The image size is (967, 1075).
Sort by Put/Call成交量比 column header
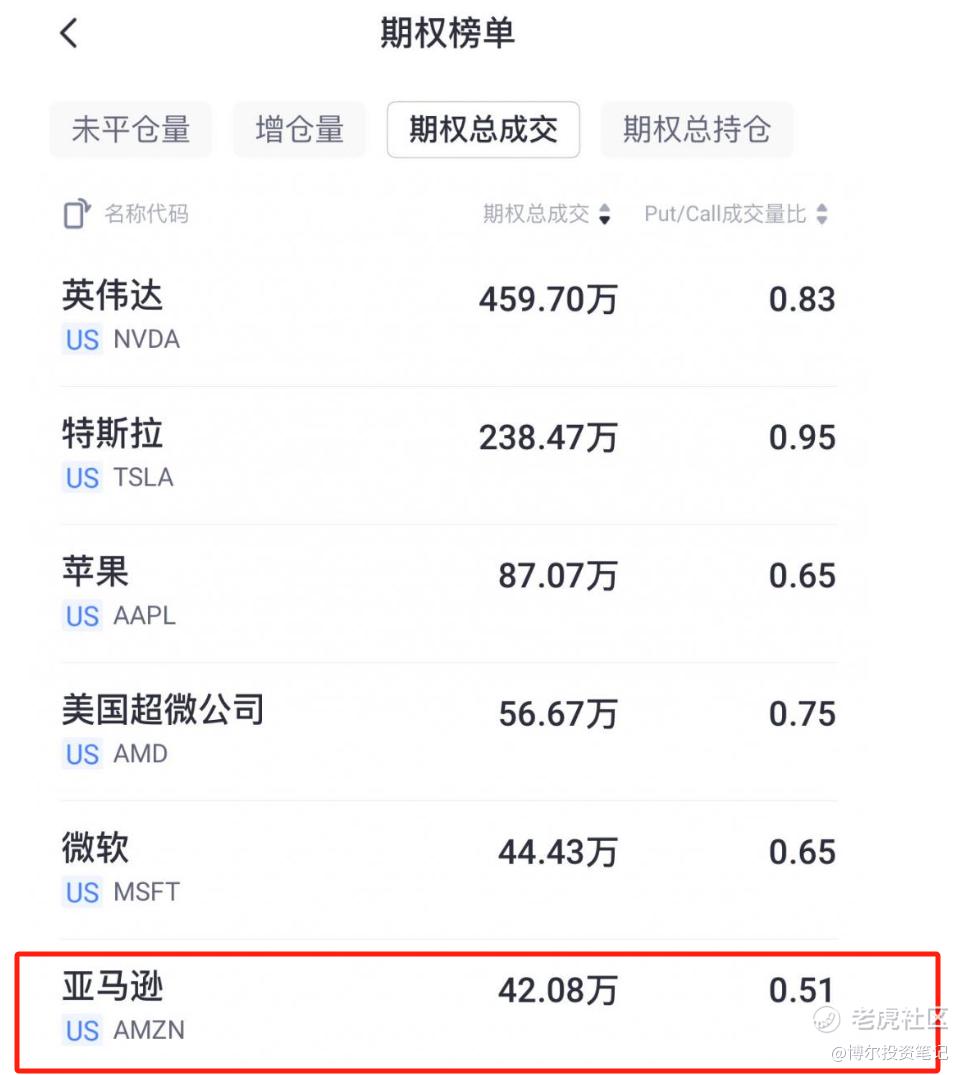(x=725, y=214)
